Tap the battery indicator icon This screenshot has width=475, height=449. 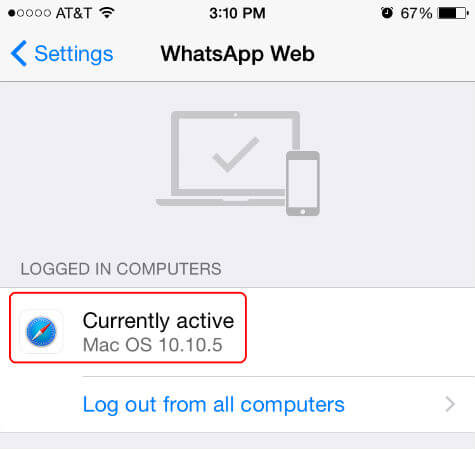point(453,13)
